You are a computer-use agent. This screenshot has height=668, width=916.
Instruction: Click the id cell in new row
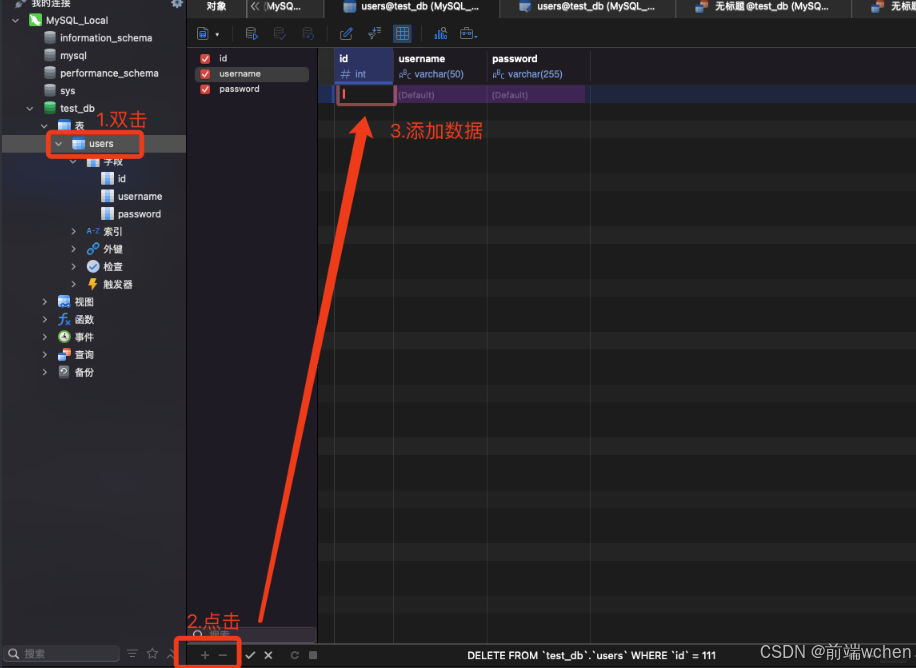coord(365,95)
